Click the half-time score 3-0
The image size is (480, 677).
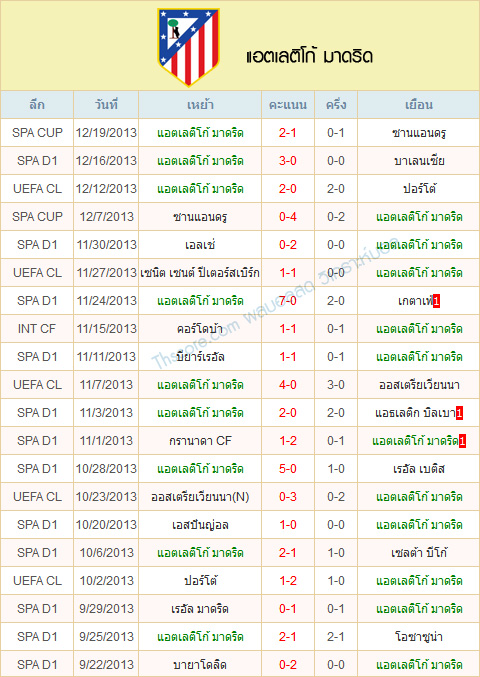click(x=336, y=385)
